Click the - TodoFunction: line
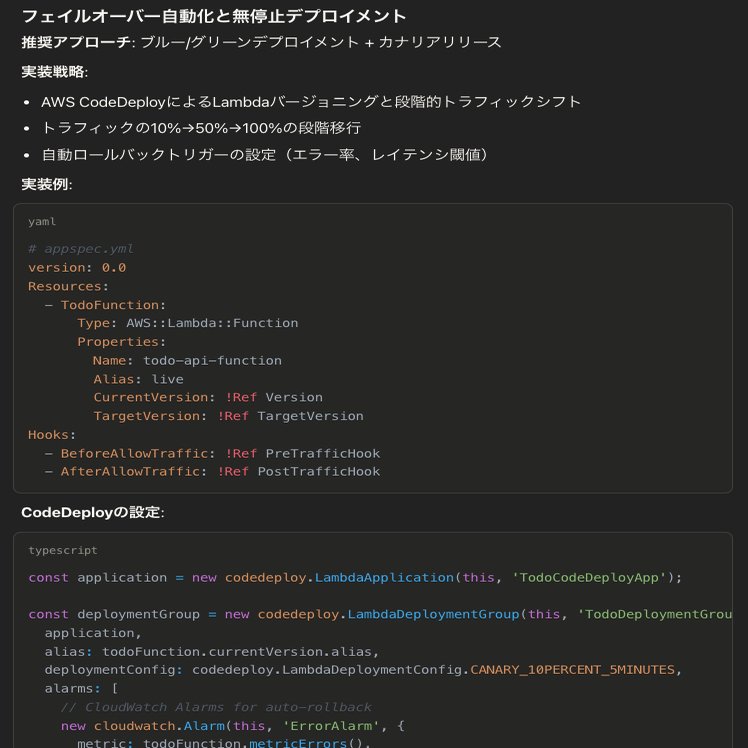This screenshot has width=748, height=748. [105, 305]
